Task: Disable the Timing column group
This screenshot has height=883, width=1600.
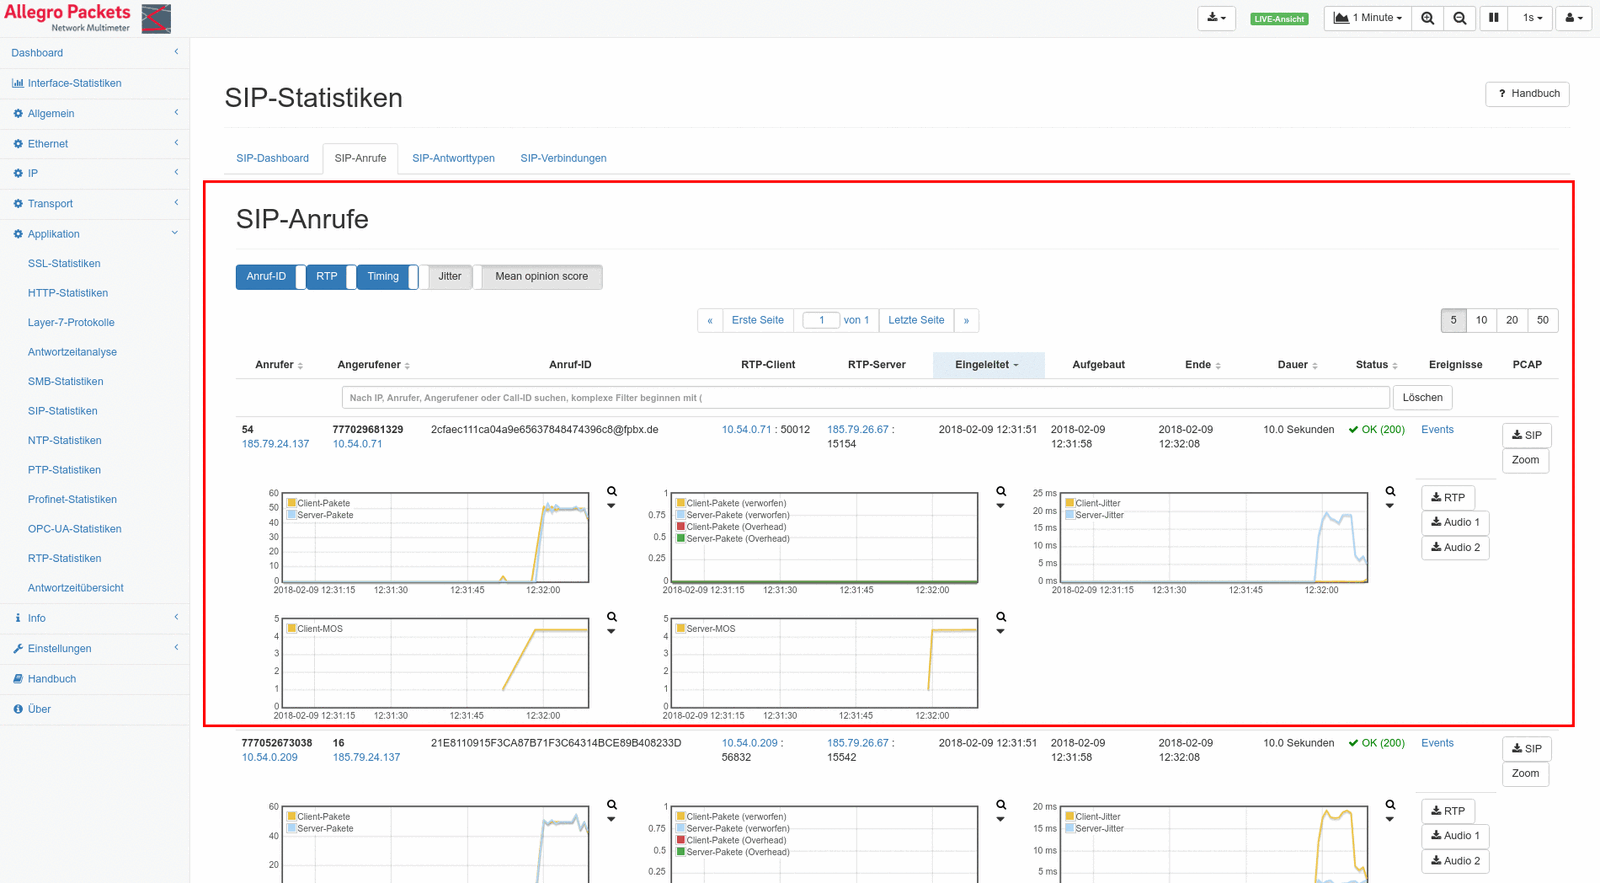Action: click(383, 277)
